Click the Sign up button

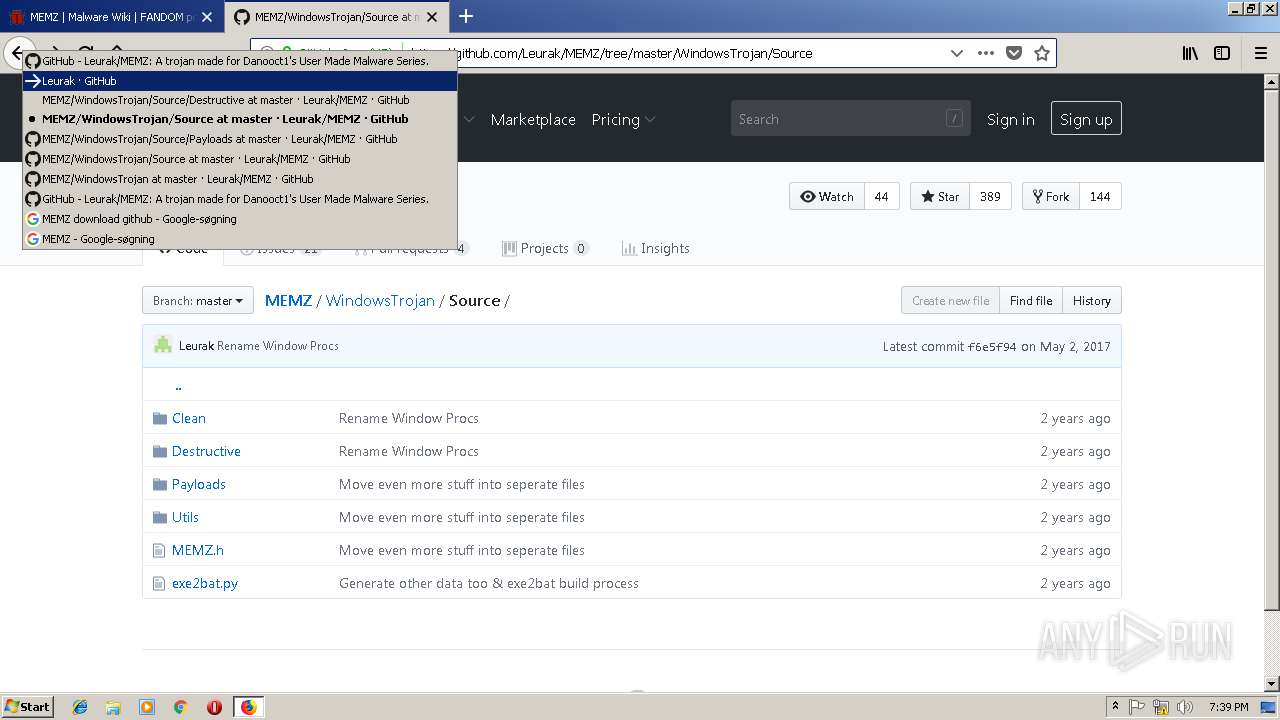pos(1086,119)
